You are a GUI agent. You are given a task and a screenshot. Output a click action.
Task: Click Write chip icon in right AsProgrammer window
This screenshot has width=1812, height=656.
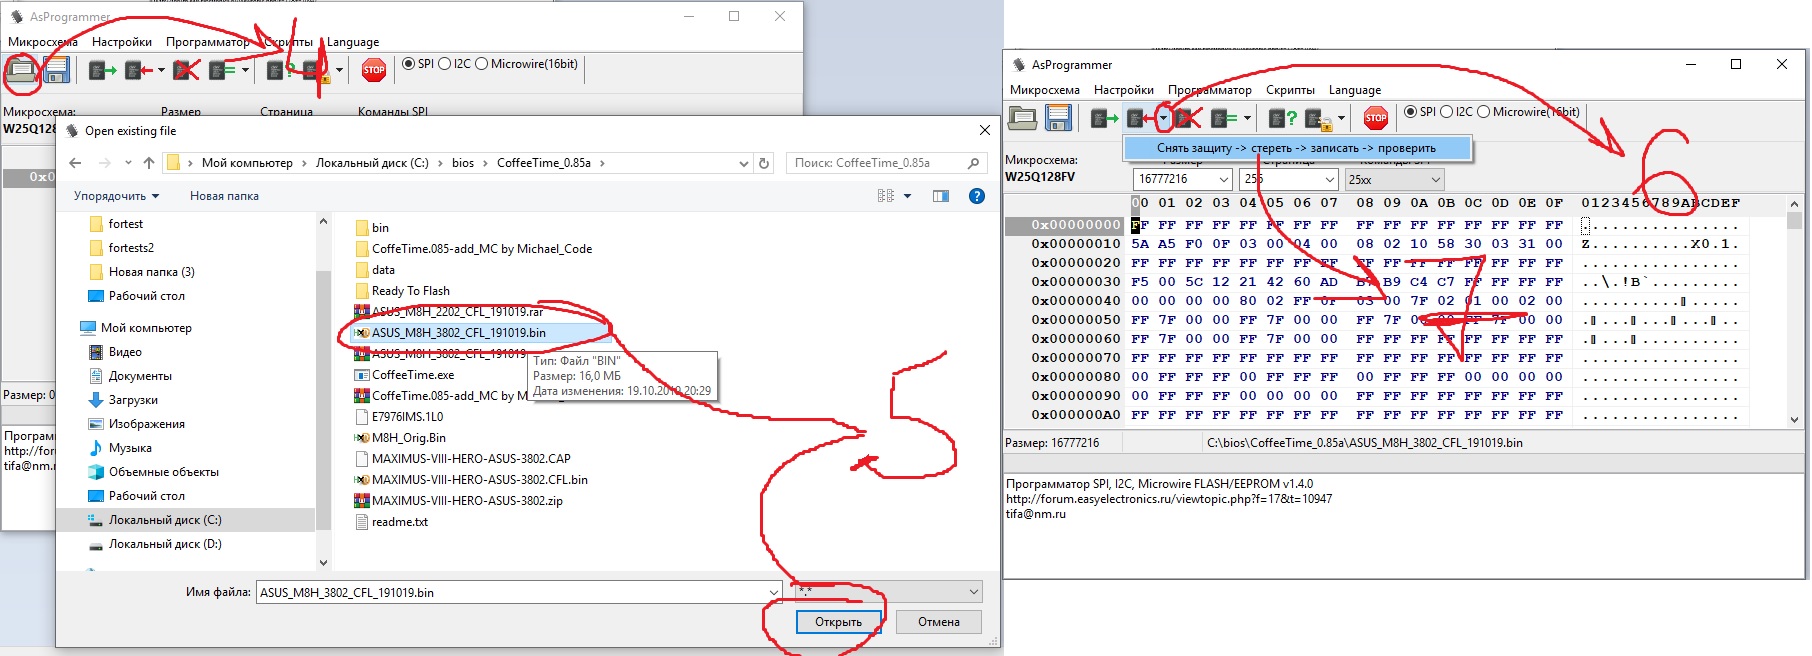(1140, 118)
